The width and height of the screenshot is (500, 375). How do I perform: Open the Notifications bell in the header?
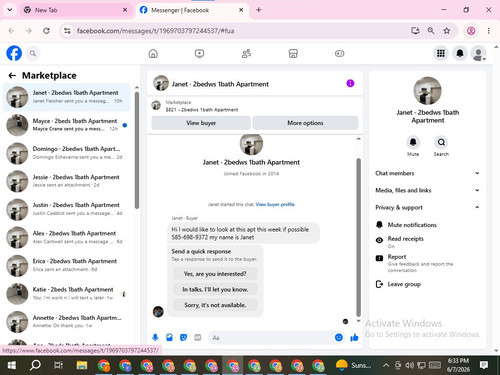(x=460, y=53)
